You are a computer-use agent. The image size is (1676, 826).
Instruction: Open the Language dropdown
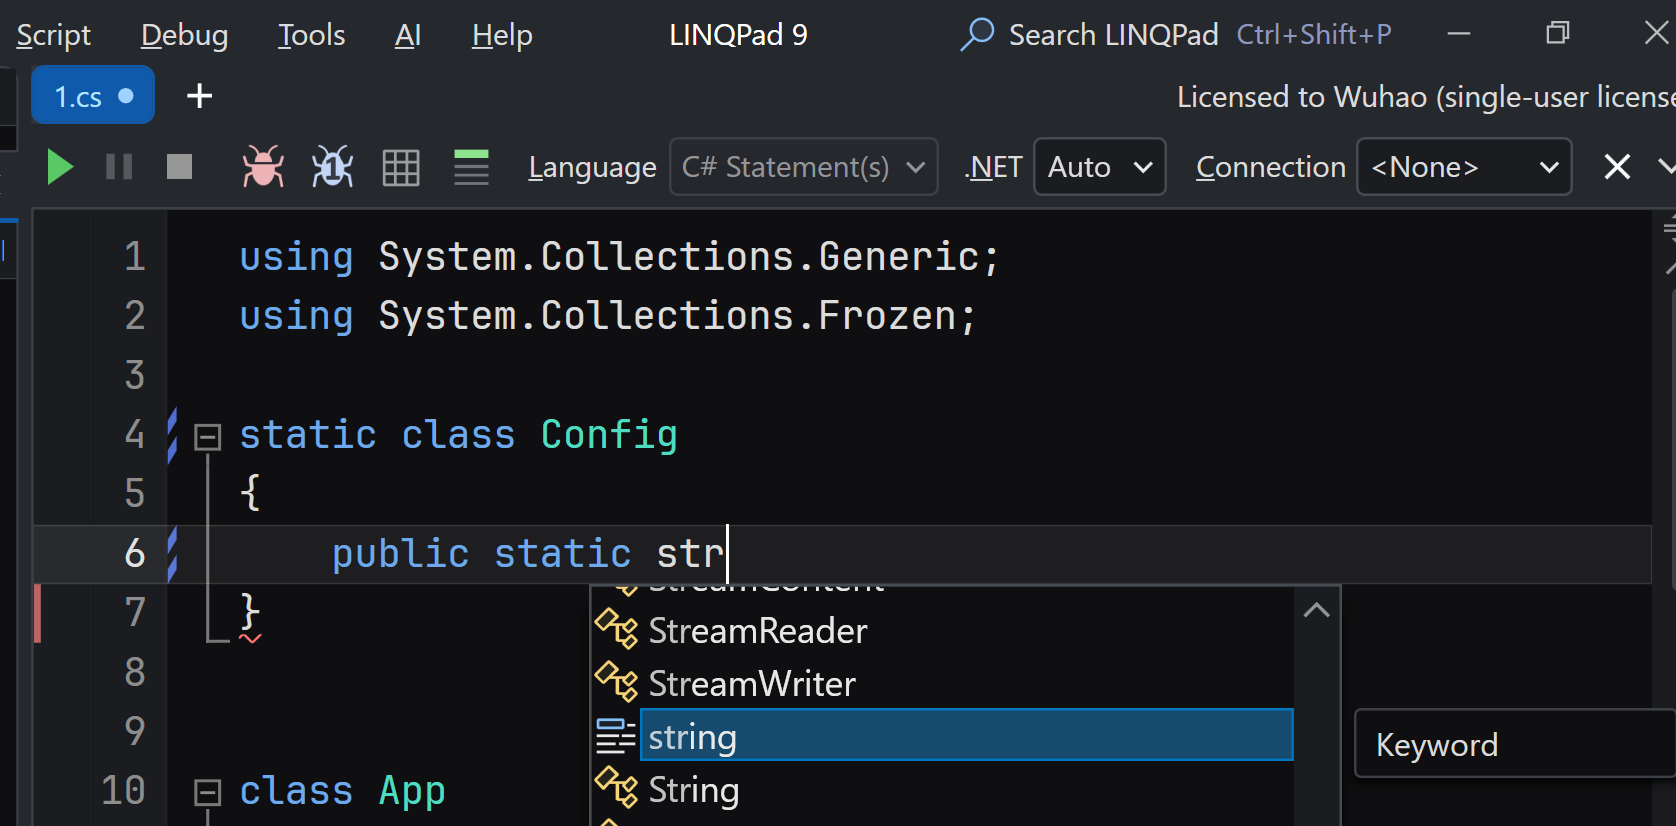coord(803,167)
